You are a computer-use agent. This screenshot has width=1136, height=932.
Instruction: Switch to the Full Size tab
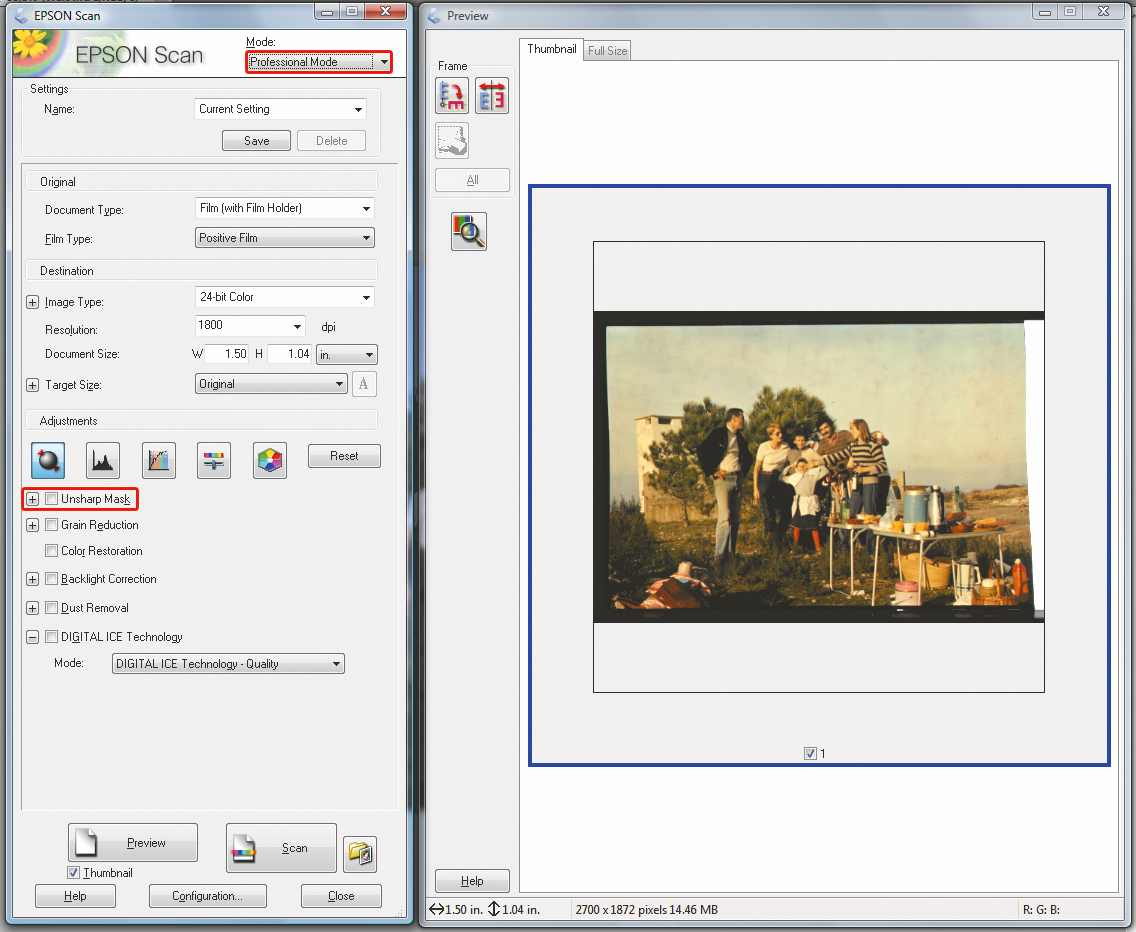608,51
